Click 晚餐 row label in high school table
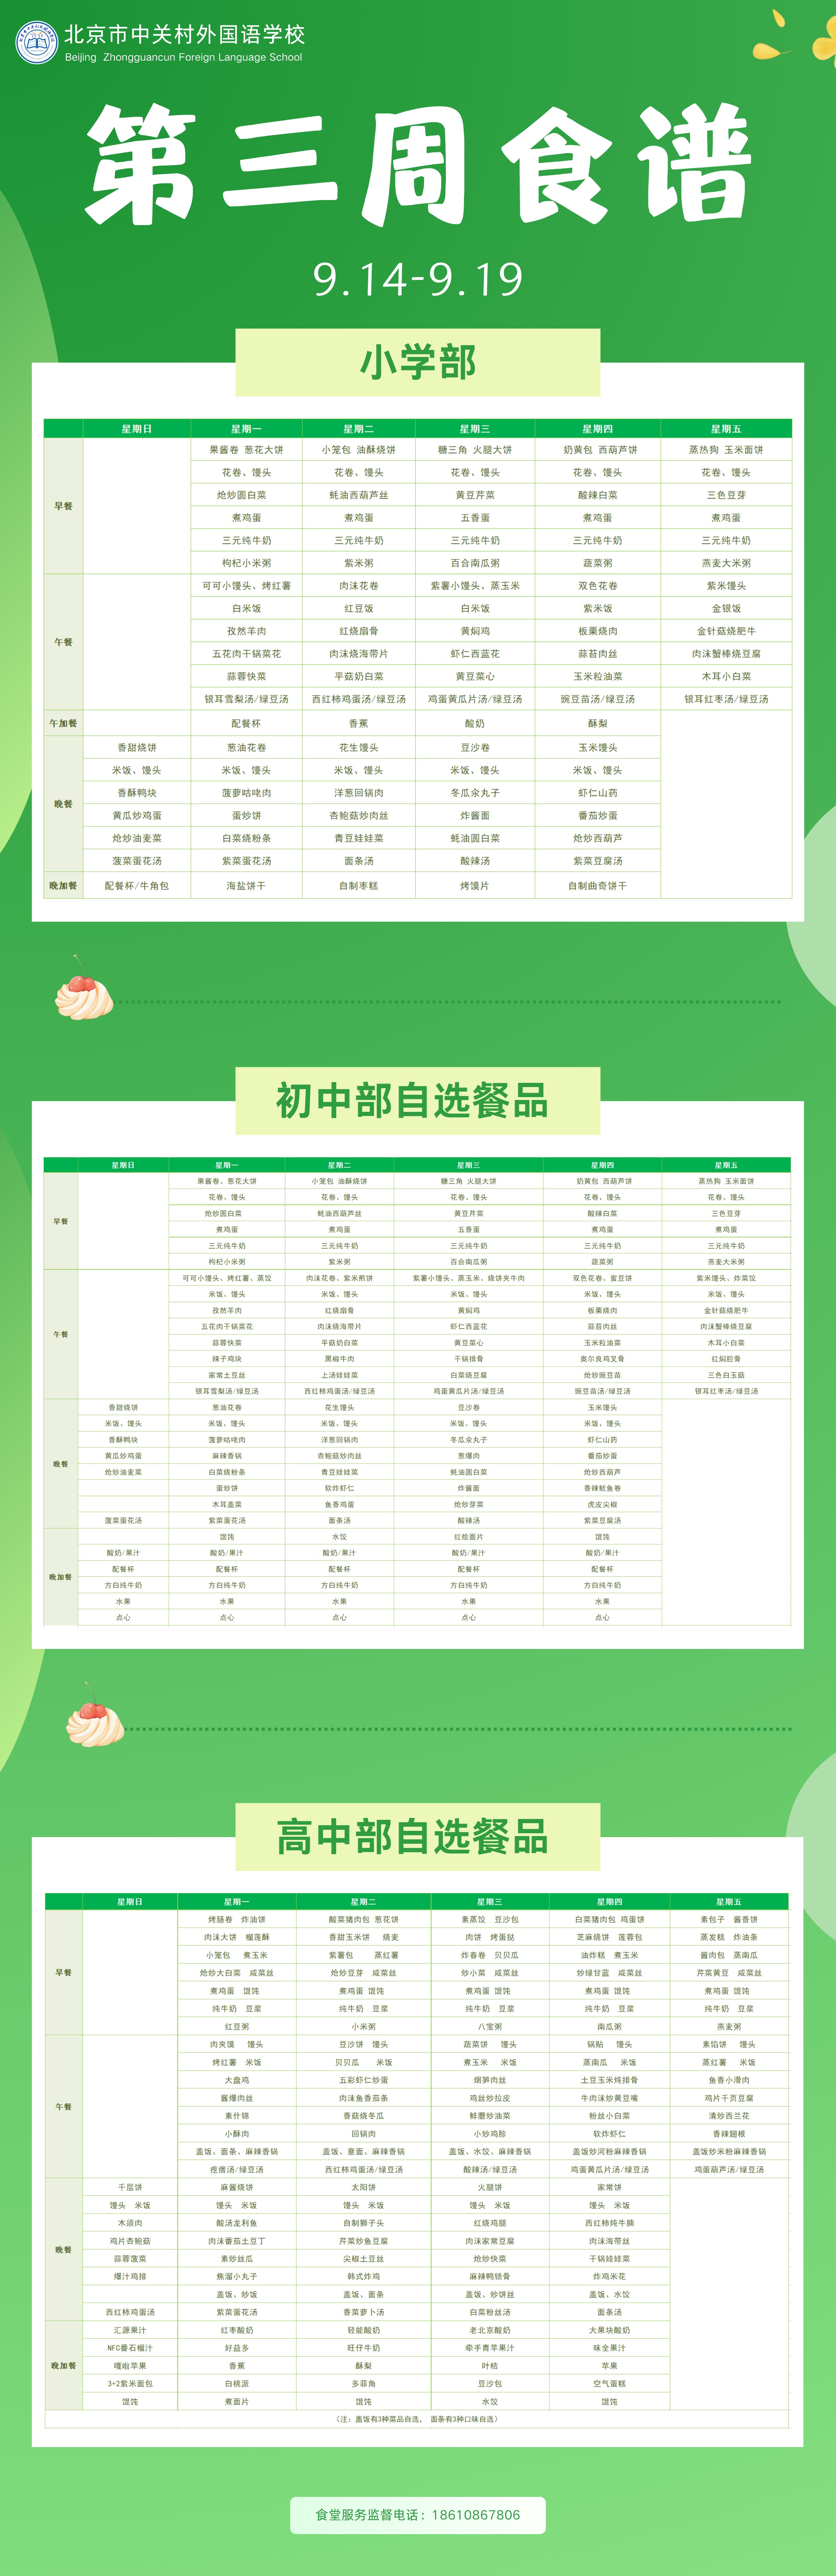This screenshot has width=836, height=2576. 63,2249
